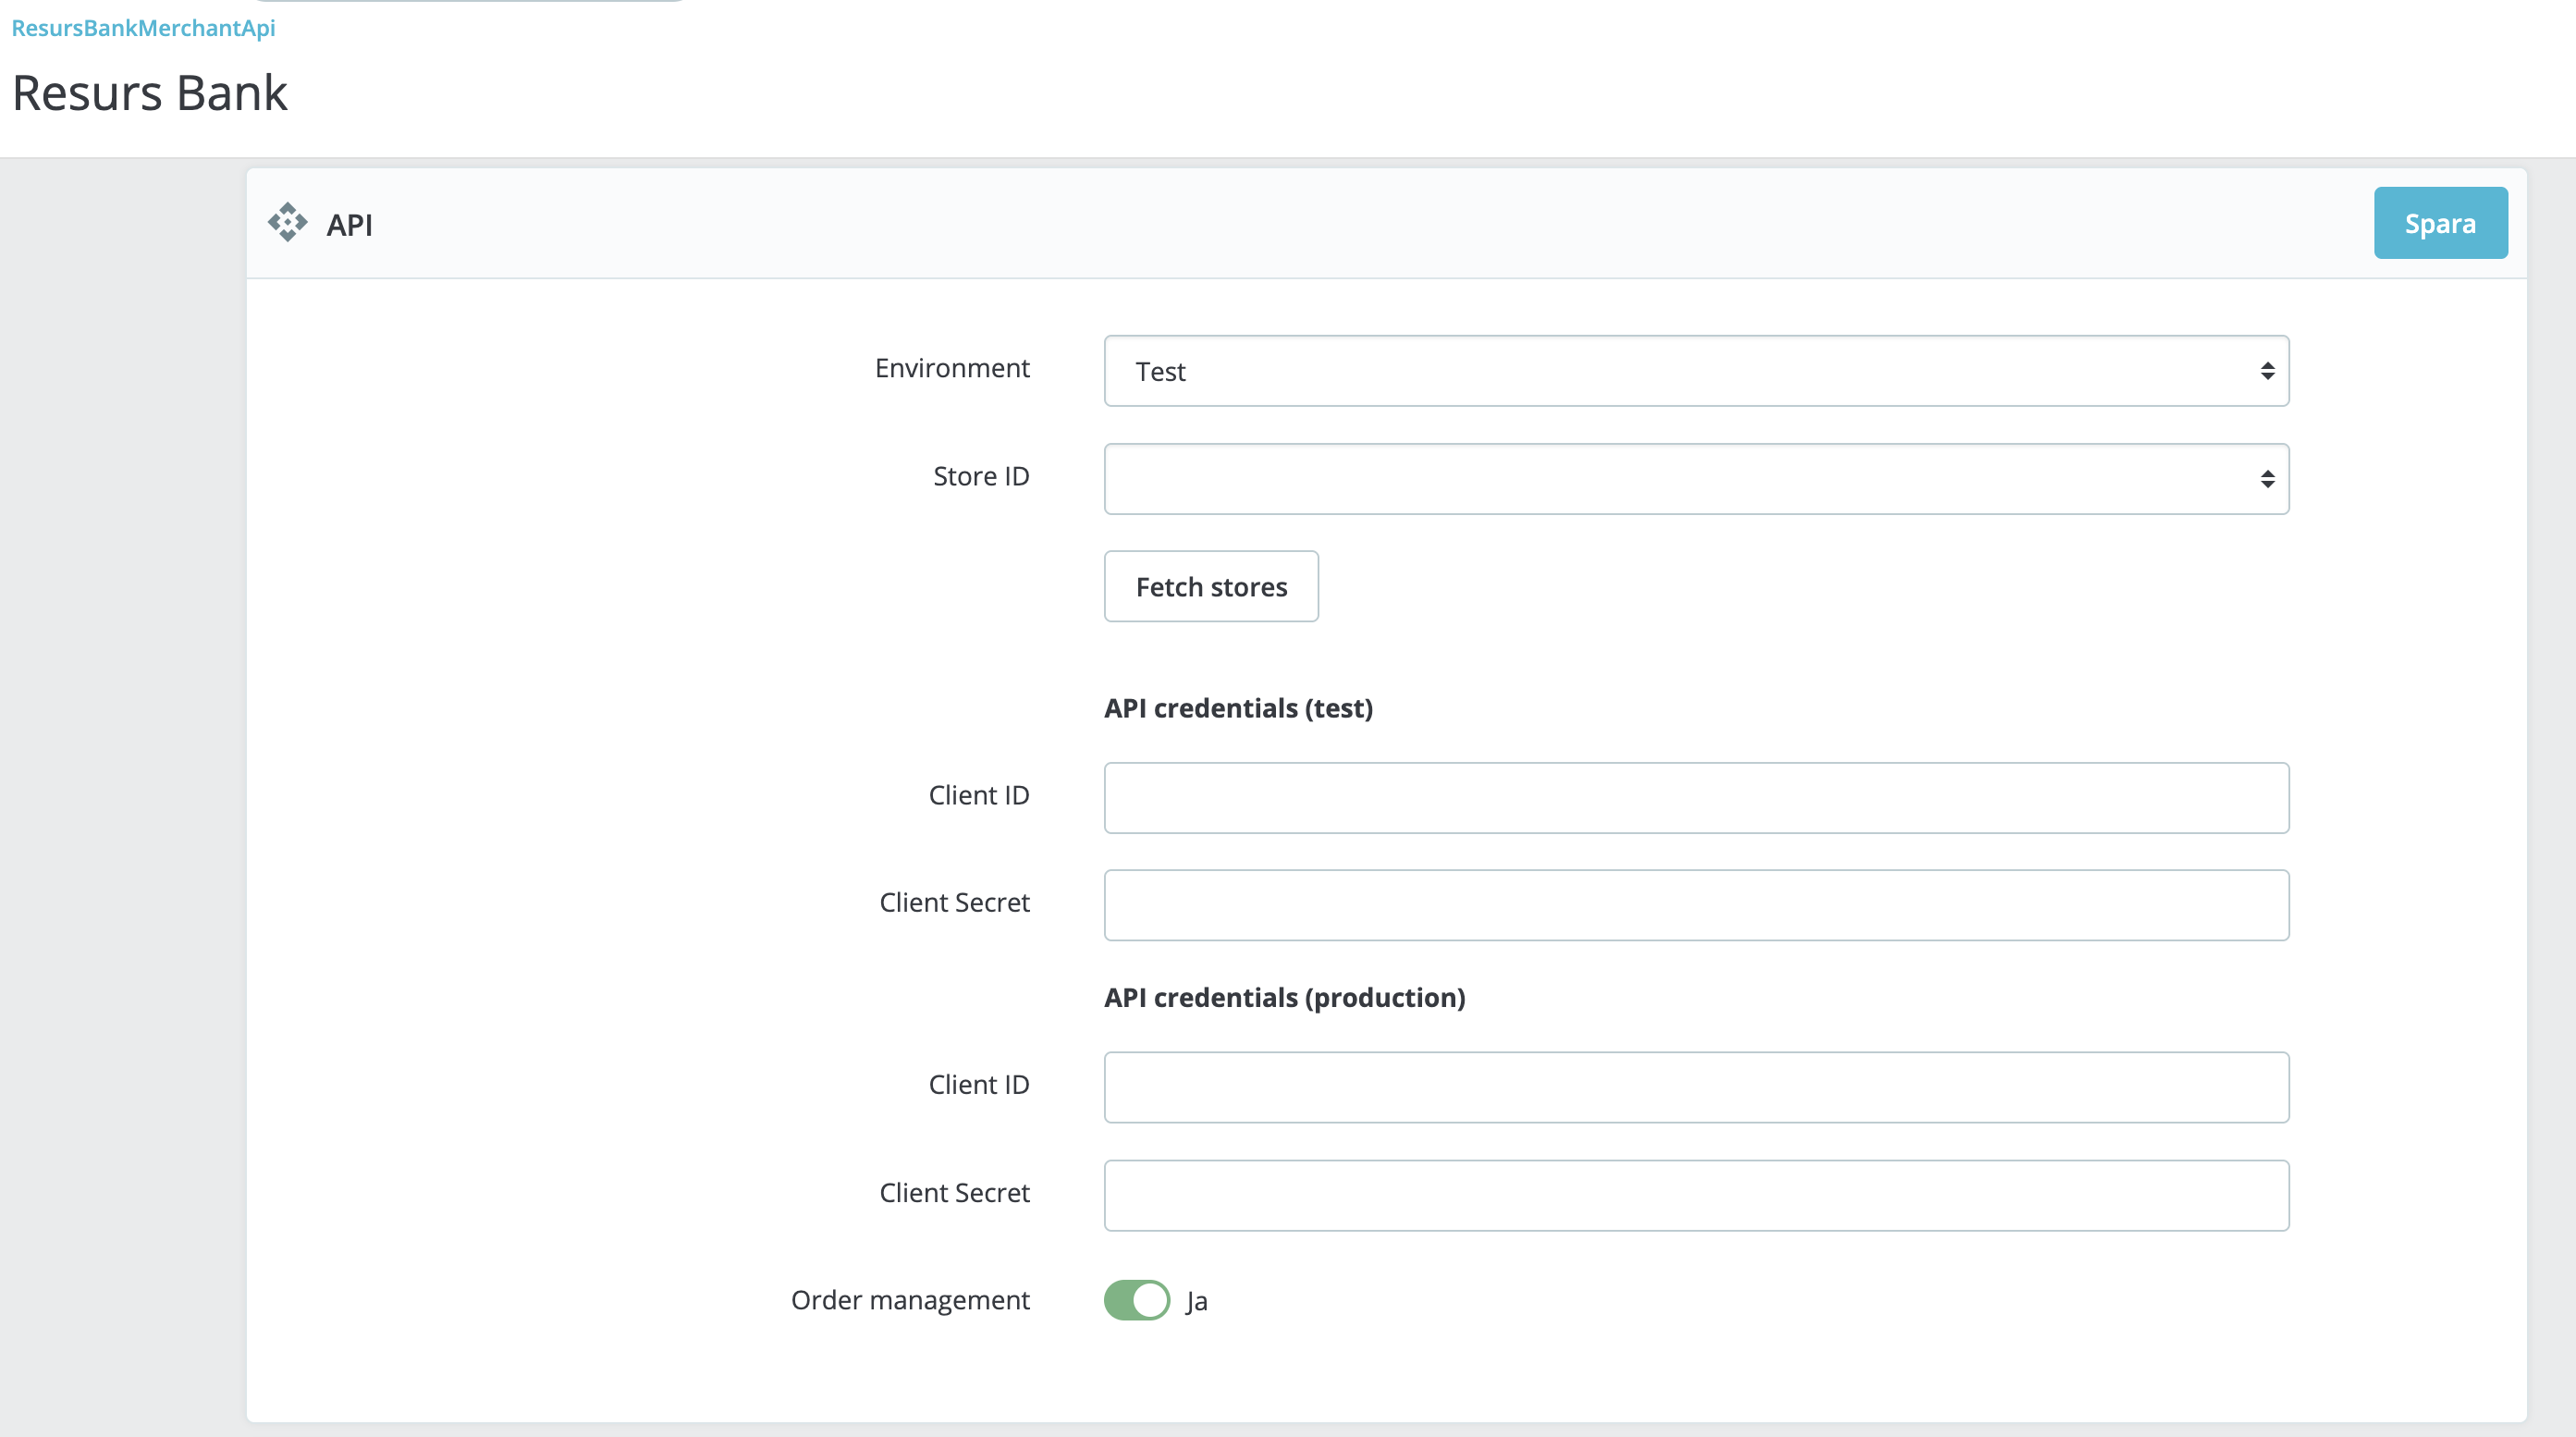The width and height of the screenshot is (2576, 1437).
Task: Click the Order management label
Action: 910,1300
